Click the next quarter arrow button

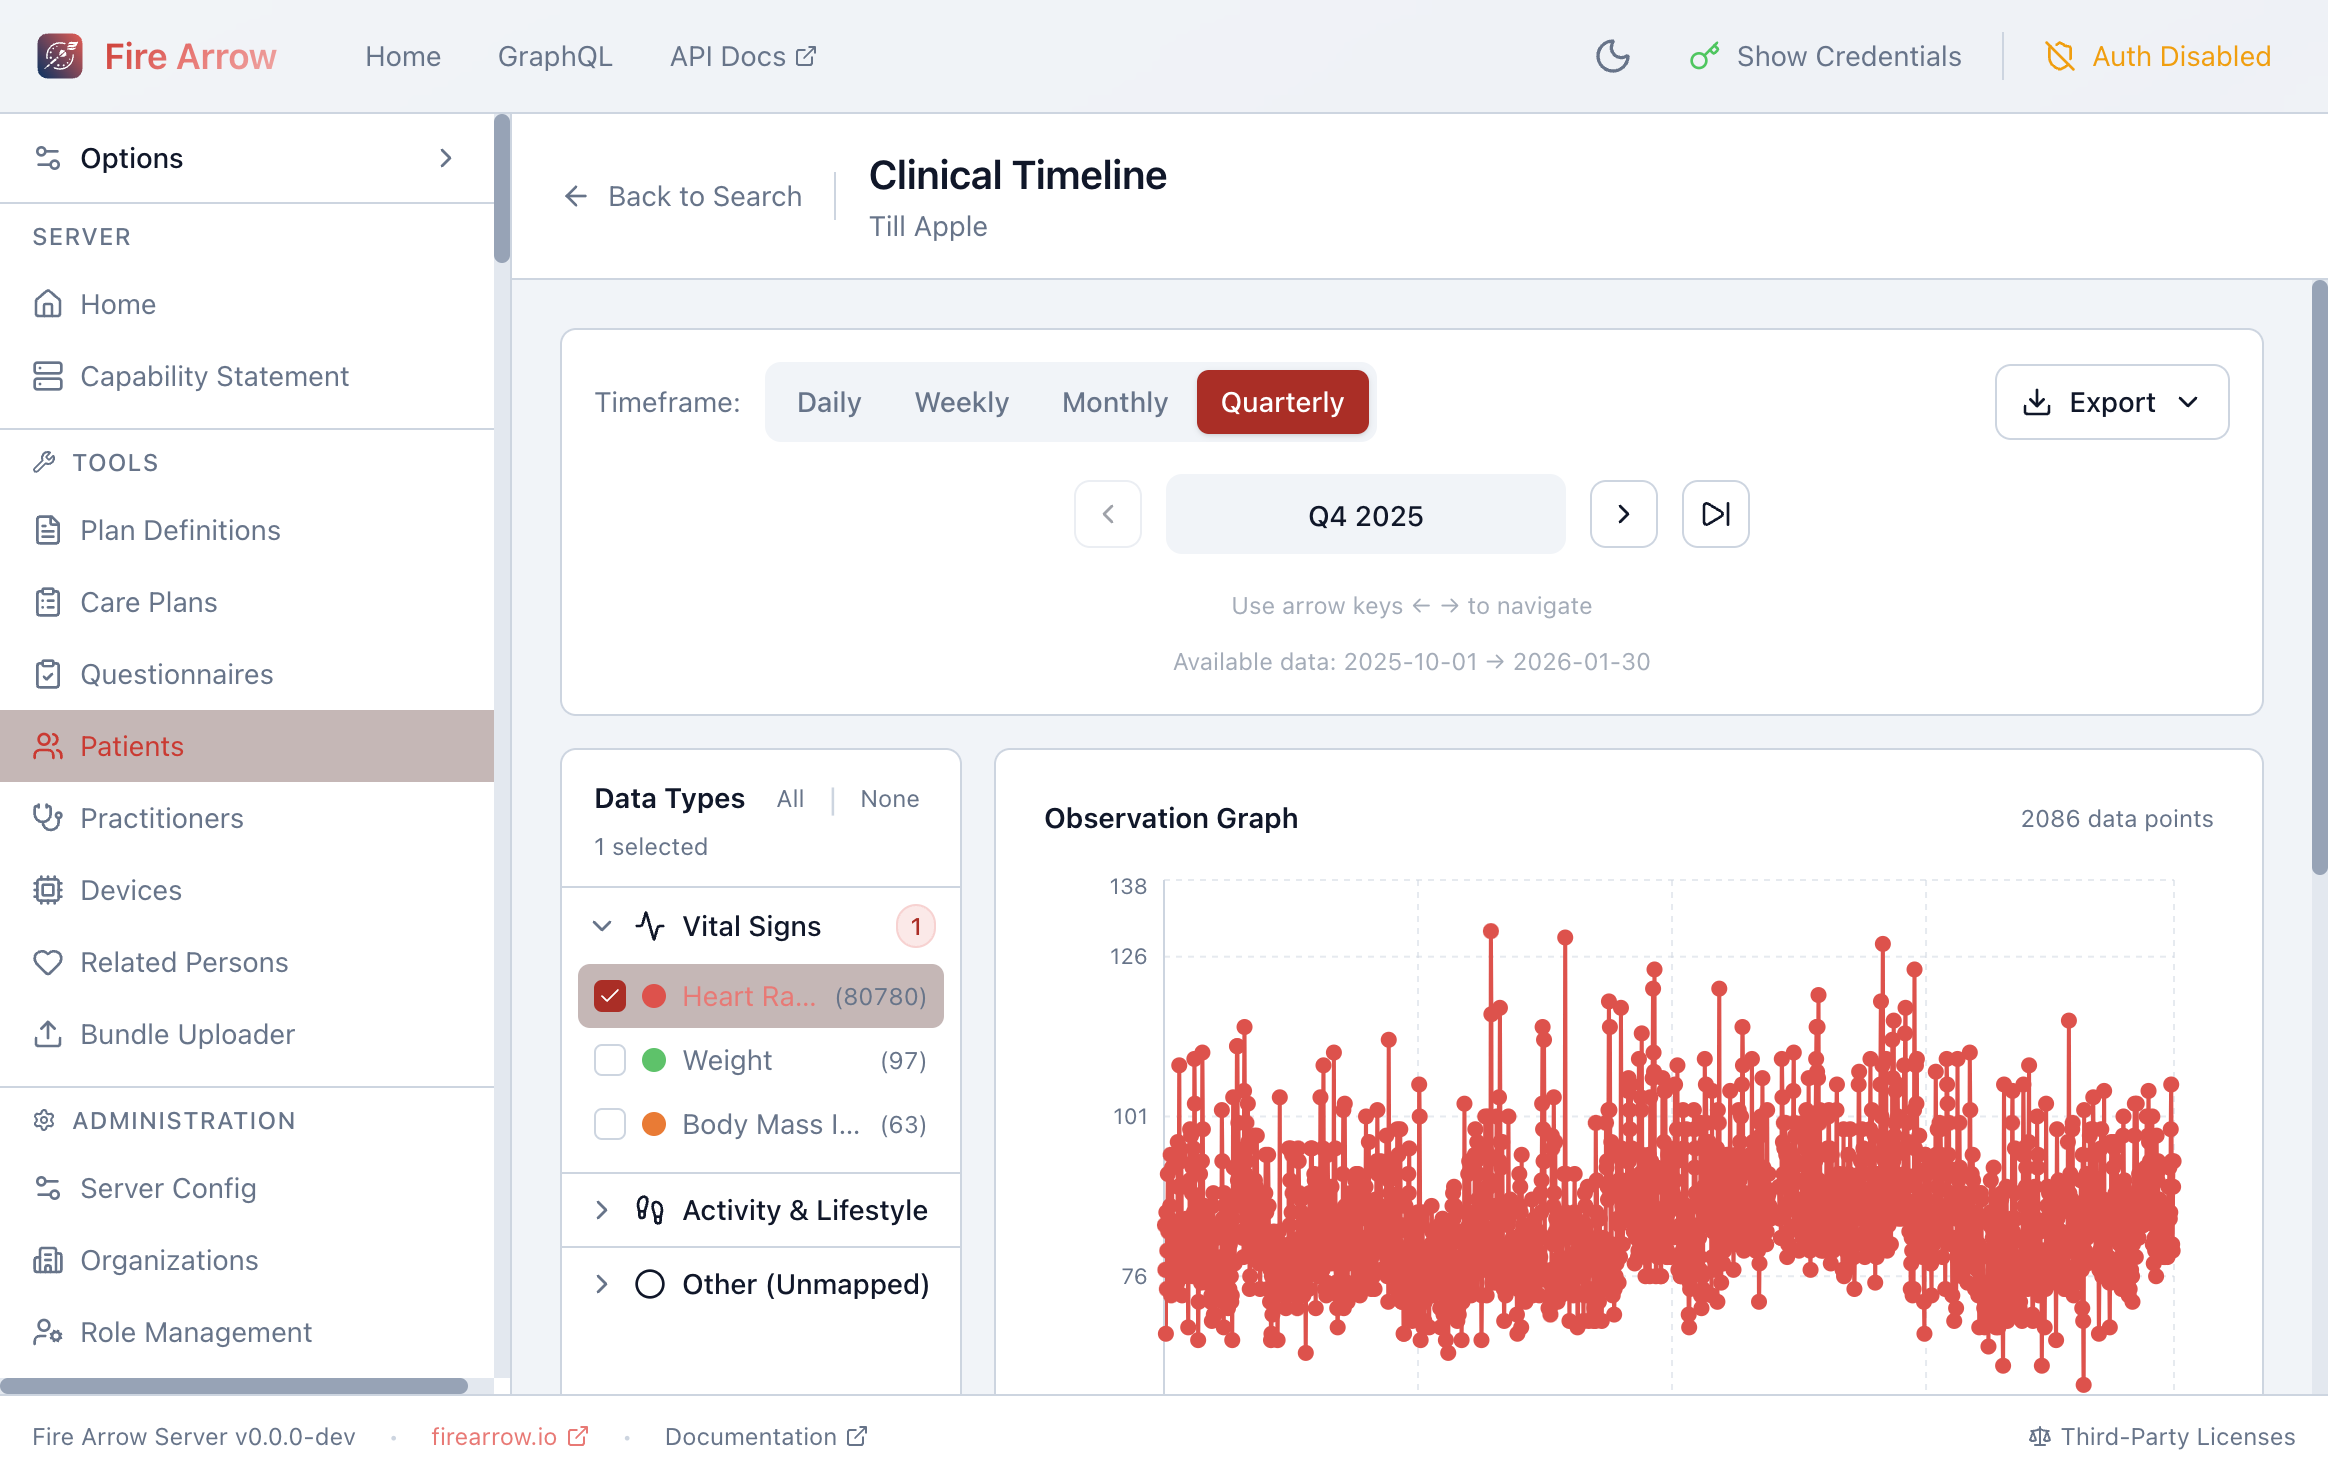(x=1622, y=514)
